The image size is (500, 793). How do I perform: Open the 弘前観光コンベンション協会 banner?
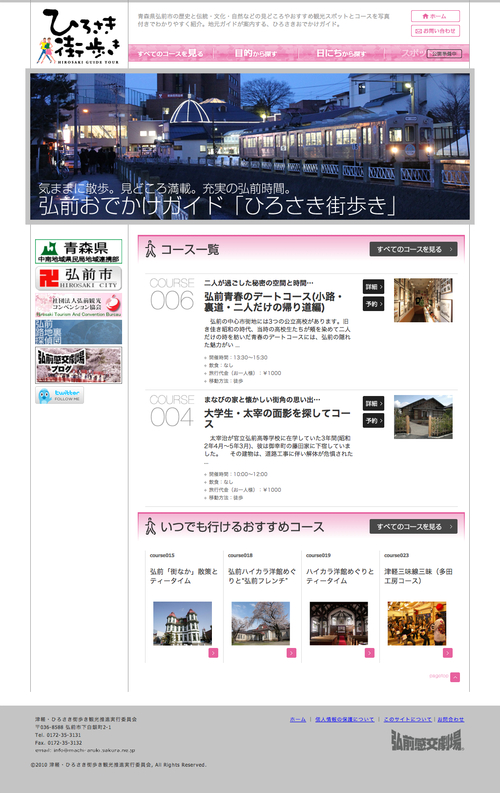coord(78,305)
